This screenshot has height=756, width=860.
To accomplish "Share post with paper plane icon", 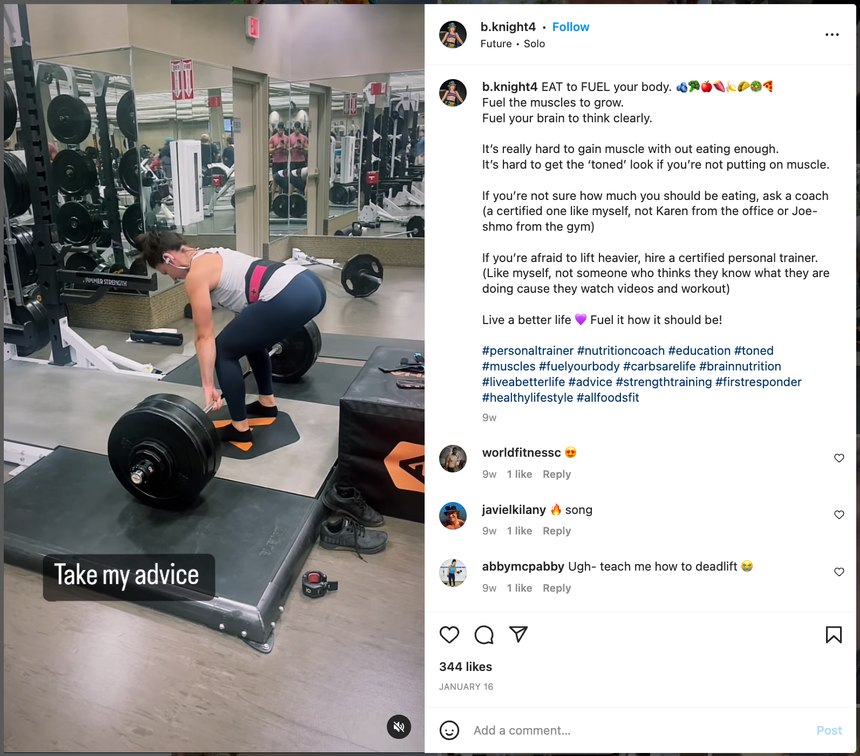I will tap(518, 634).
